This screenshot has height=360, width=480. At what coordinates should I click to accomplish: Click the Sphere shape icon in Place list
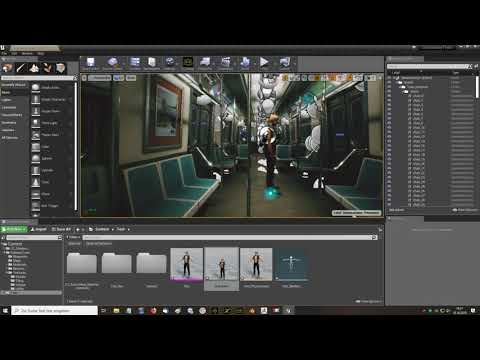tap(36, 159)
